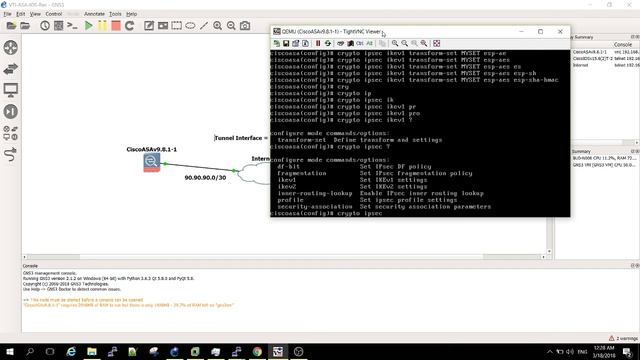Open the File menu in GNS3

[x=7, y=14]
